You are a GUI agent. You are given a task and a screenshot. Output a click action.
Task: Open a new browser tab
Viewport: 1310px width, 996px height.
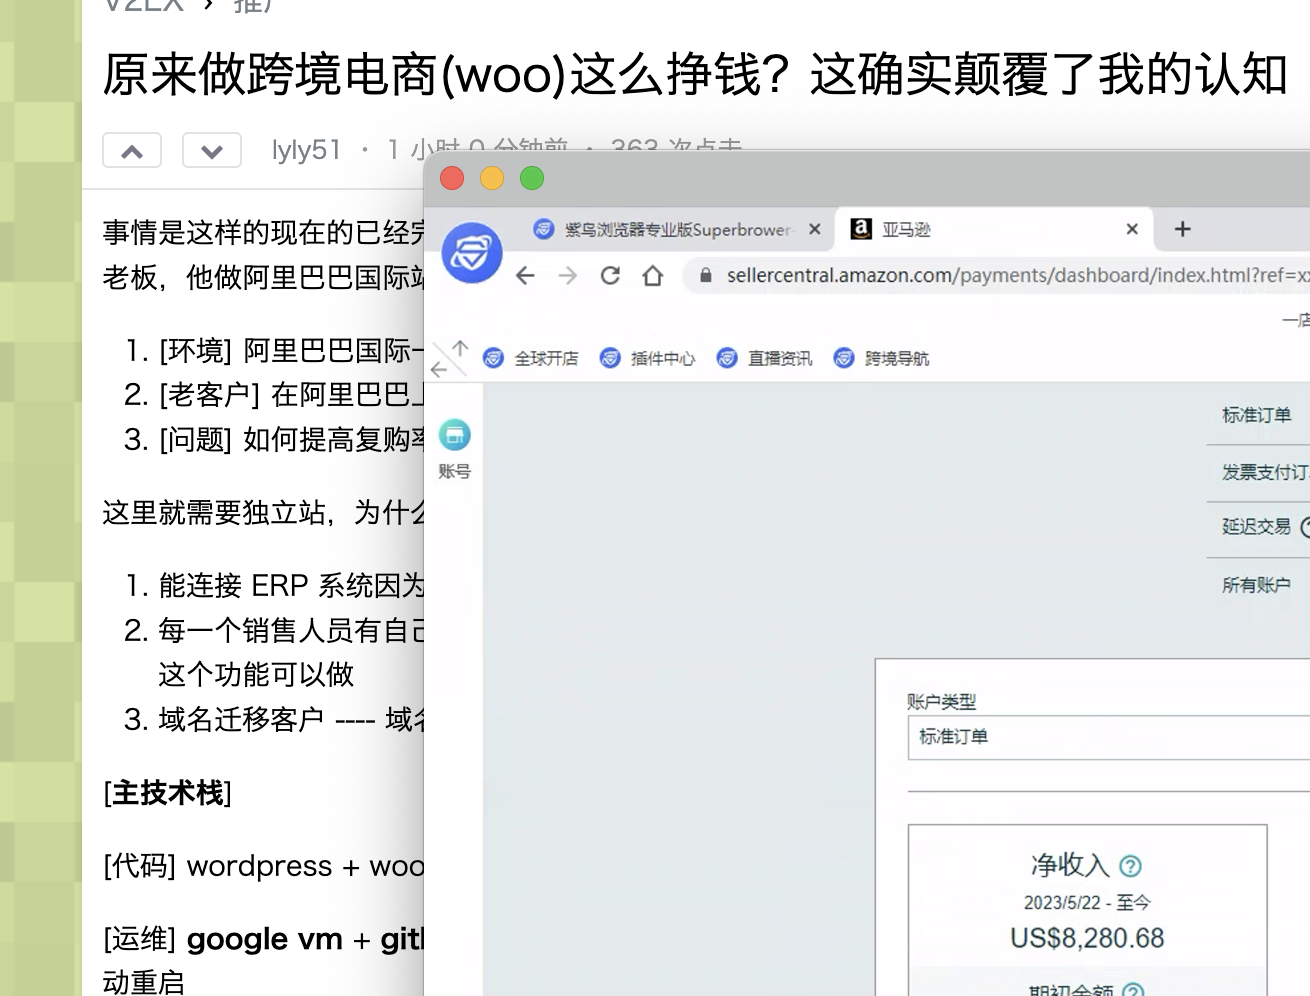pyautogui.click(x=1182, y=229)
